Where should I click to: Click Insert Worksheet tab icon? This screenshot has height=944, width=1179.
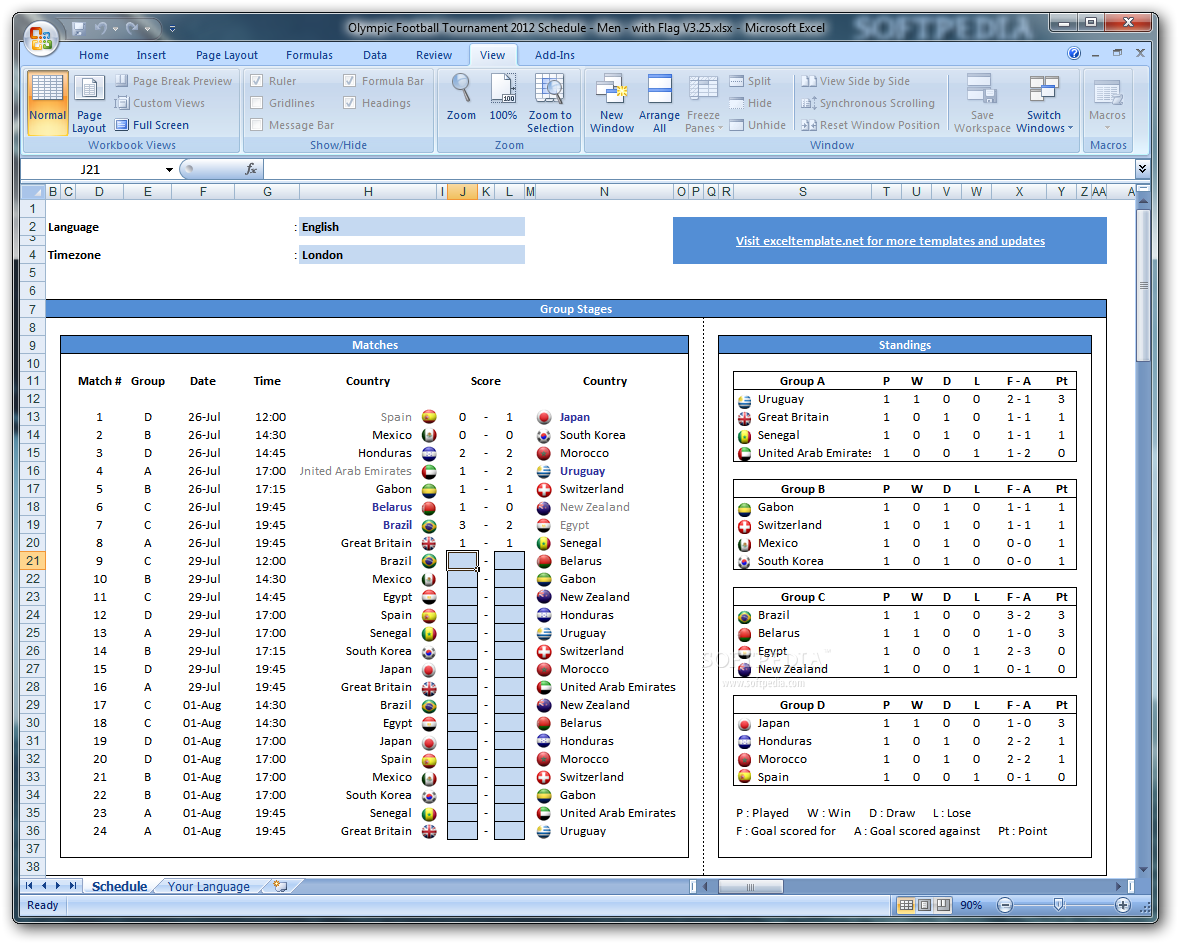click(x=280, y=886)
